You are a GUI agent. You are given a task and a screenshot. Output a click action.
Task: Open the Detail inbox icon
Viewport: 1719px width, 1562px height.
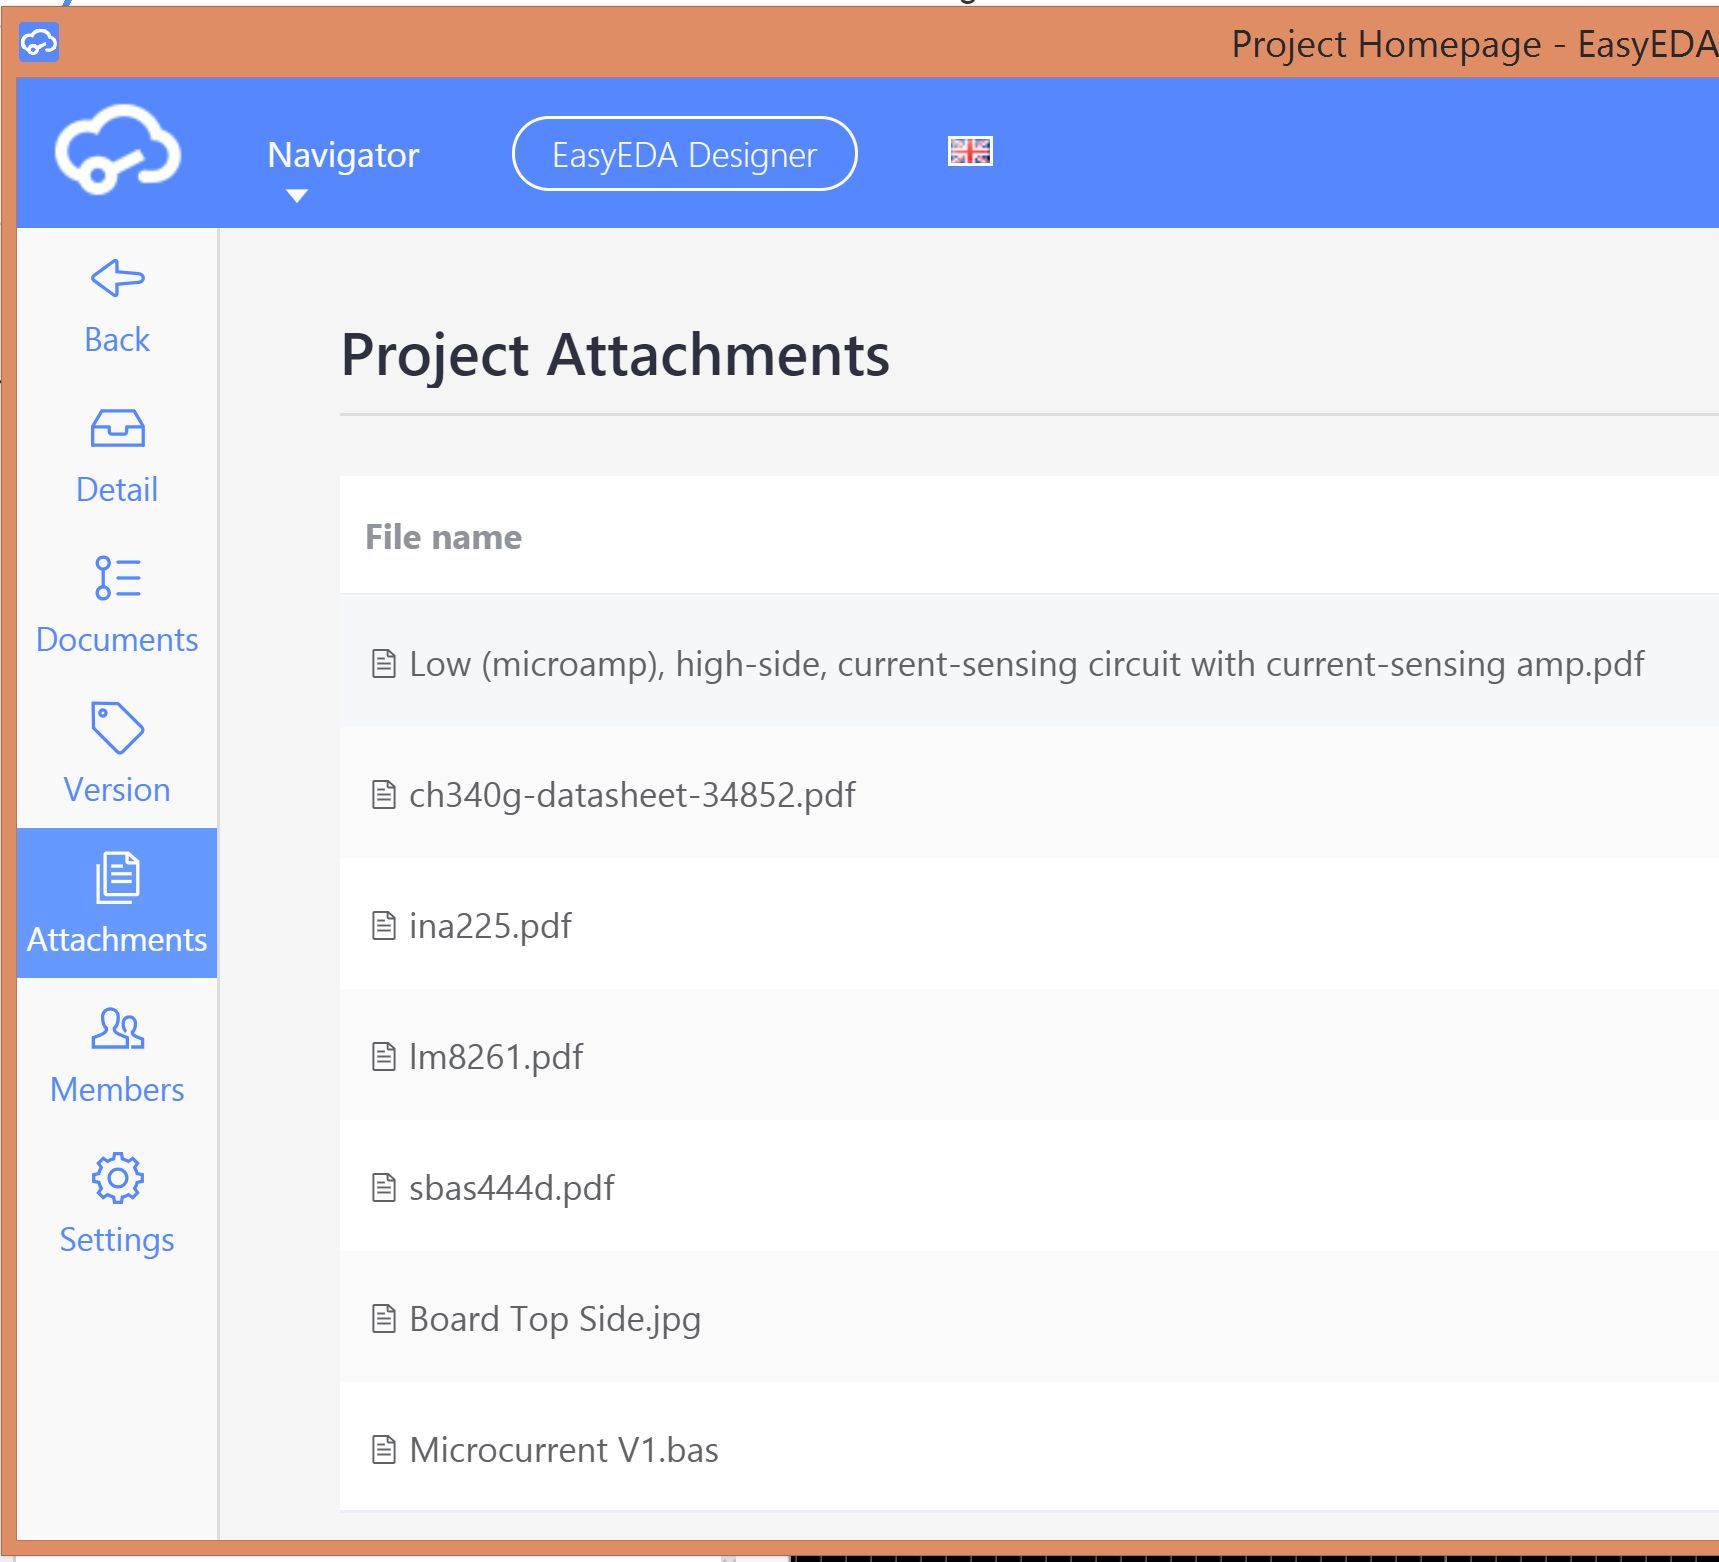[117, 428]
